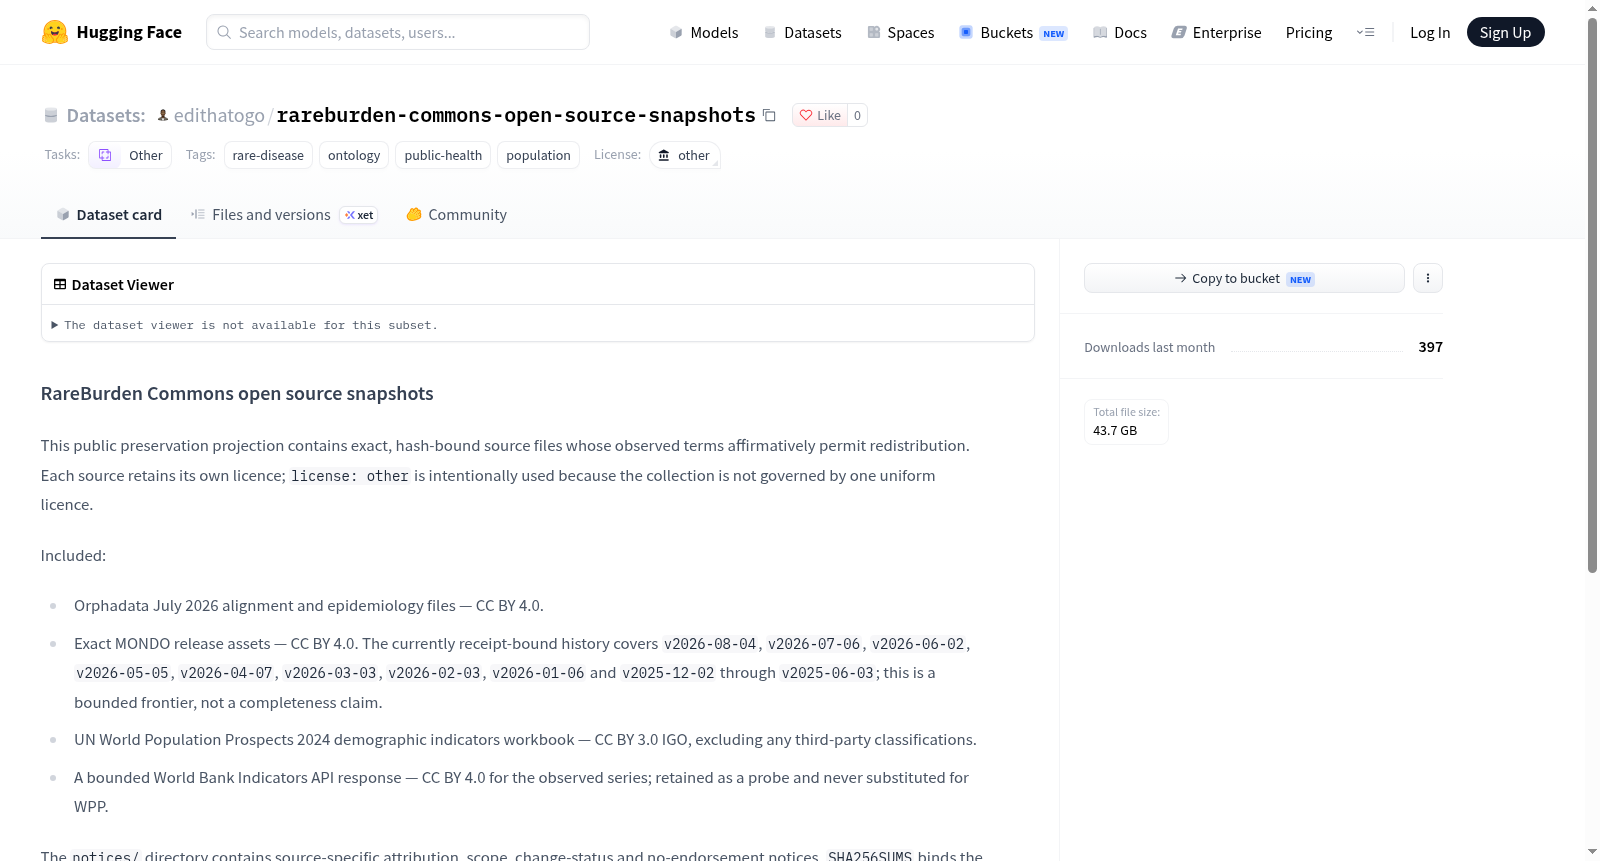Click downloads value 397
This screenshot has height=861, width=1600.
(x=1430, y=347)
